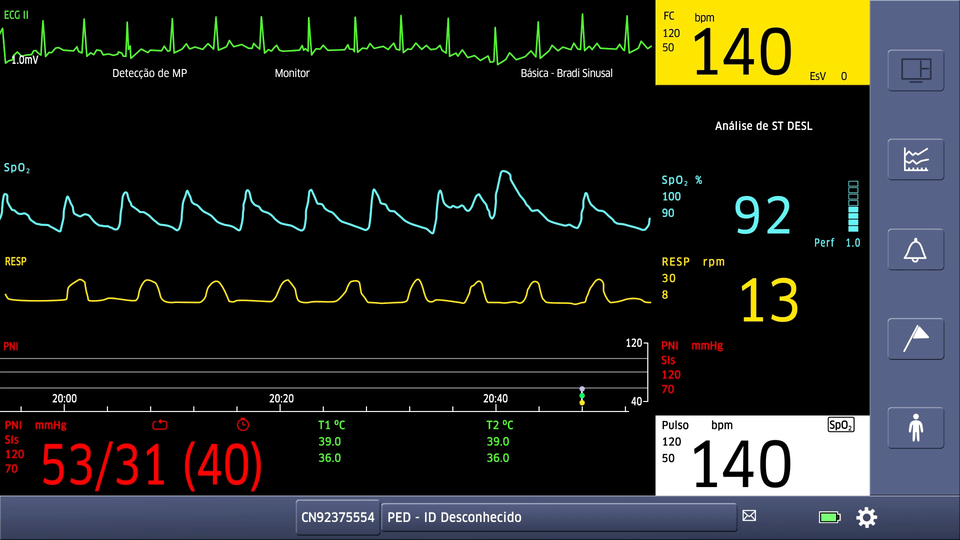Click the PNI interval timer icon

point(243,424)
